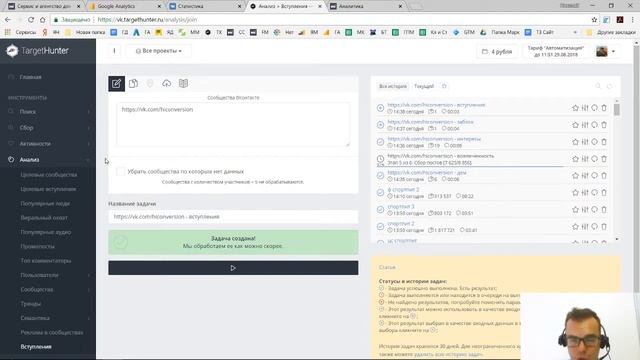Open the cloud upload source icon
The image size is (640, 360).
point(167,84)
